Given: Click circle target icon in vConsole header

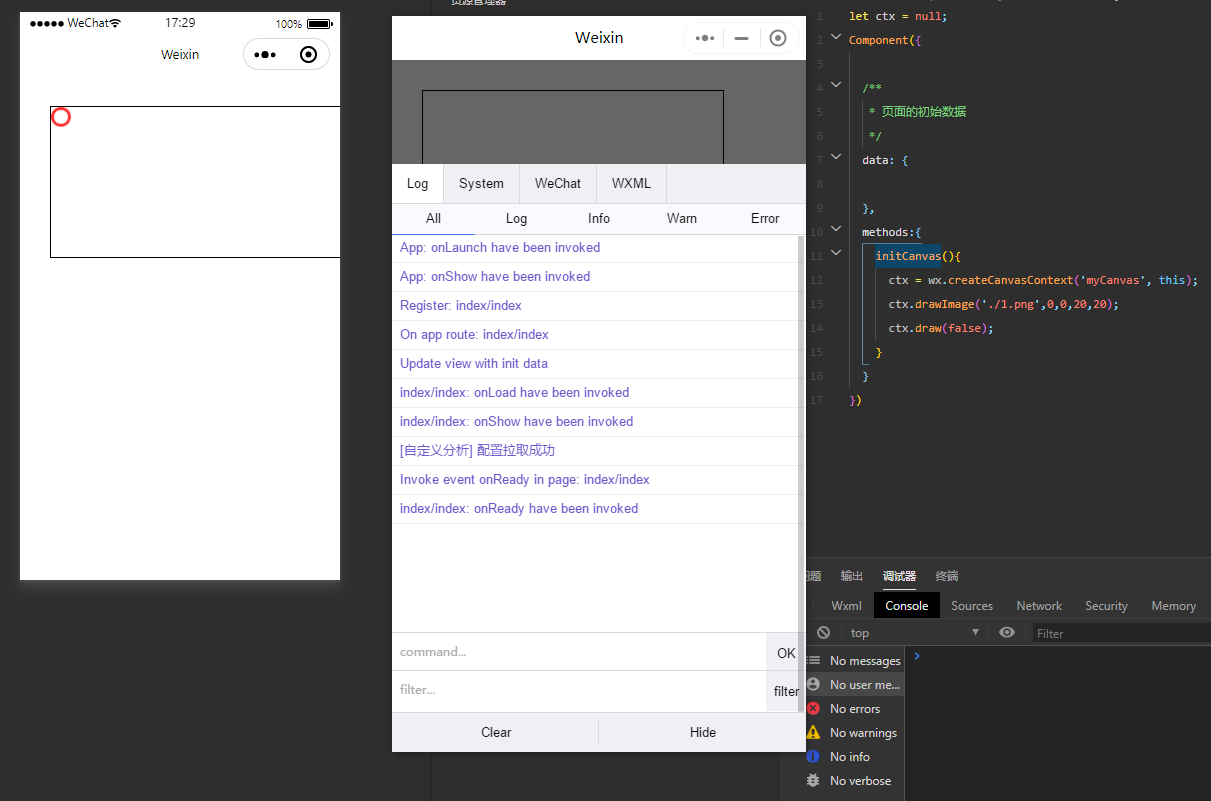Looking at the screenshot, I should coord(778,38).
